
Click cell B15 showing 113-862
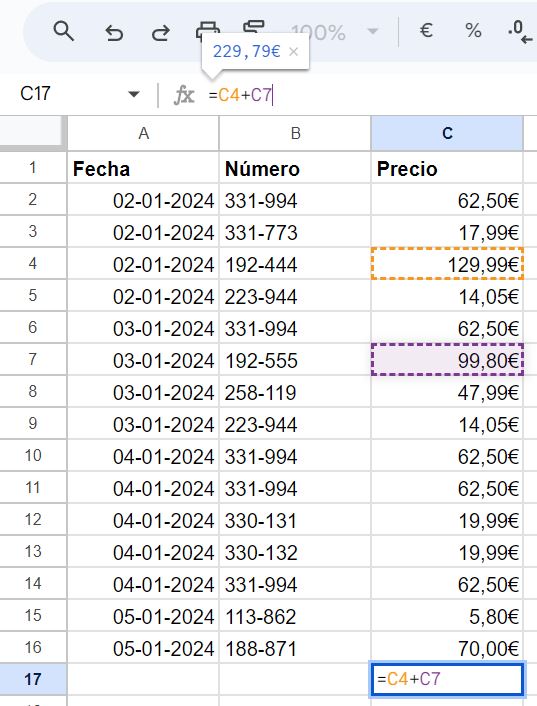(x=295, y=616)
